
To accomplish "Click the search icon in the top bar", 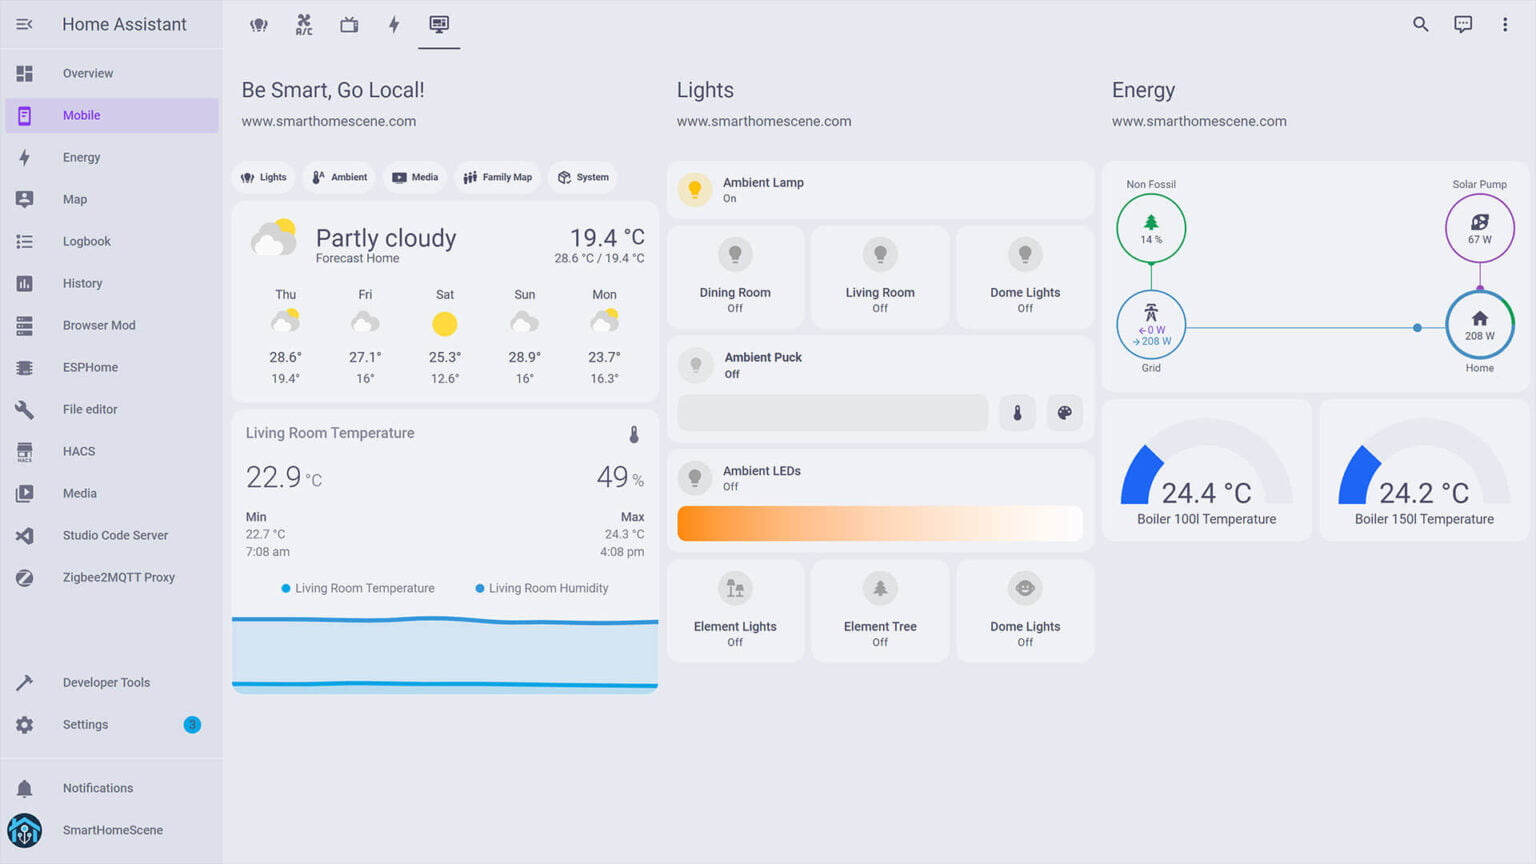I will click(x=1420, y=24).
